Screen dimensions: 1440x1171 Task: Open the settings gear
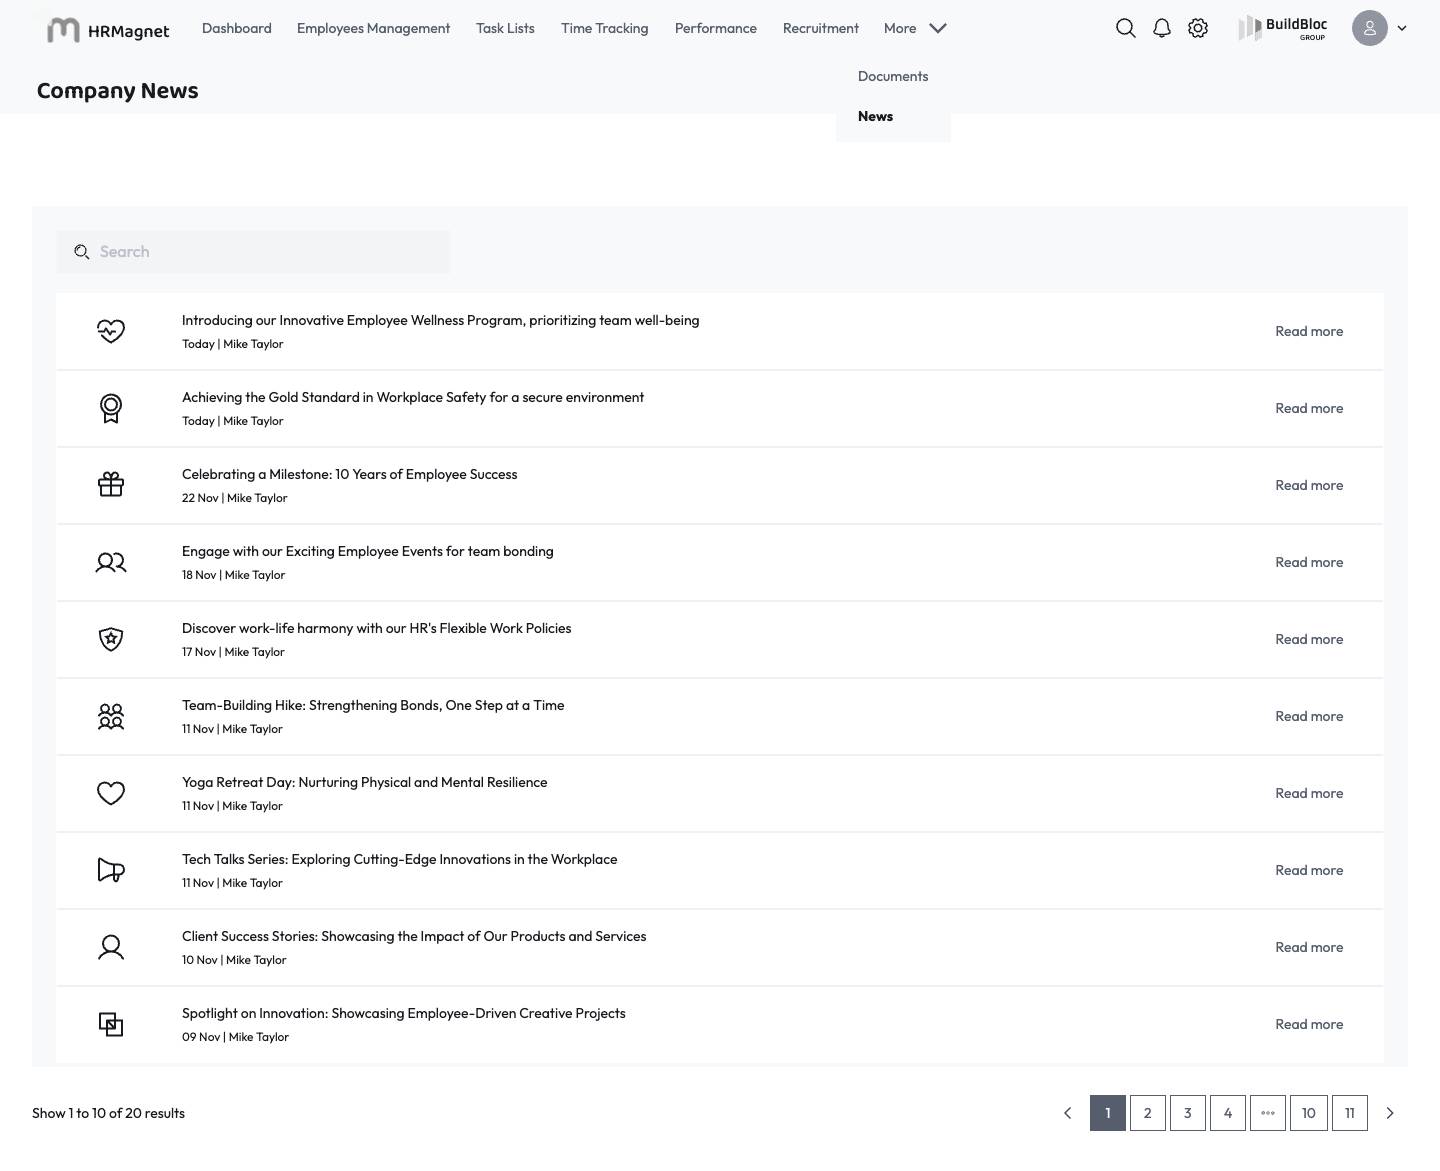(x=1198, y=28)
